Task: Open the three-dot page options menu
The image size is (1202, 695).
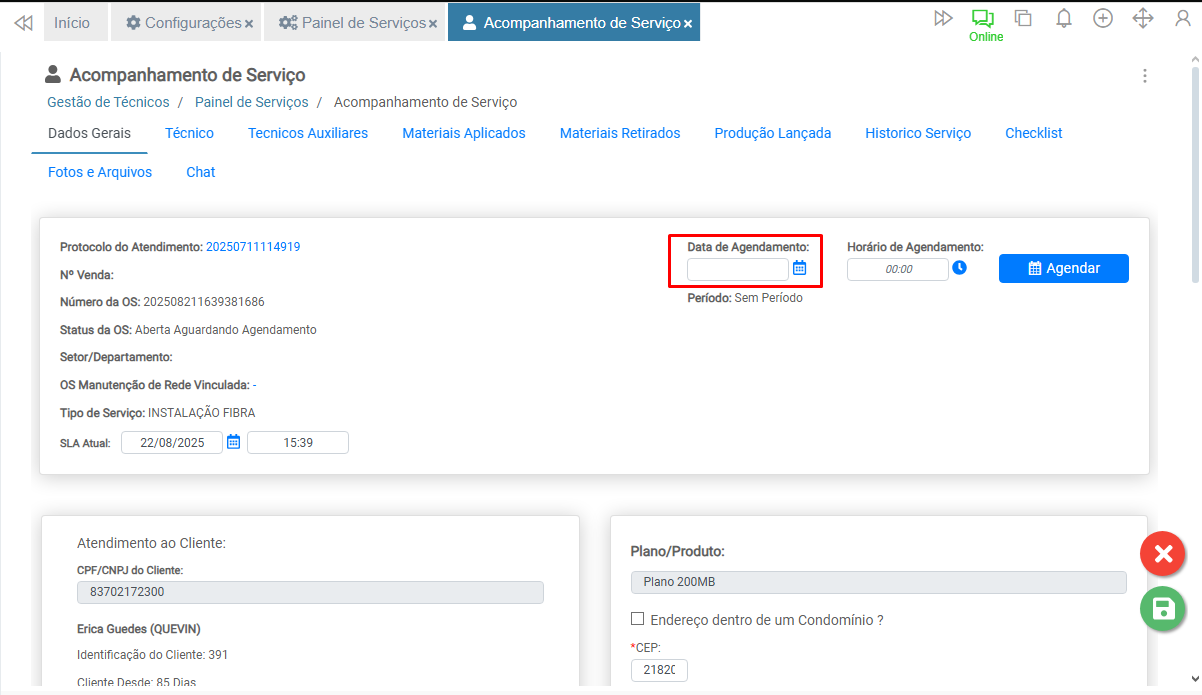Action: coord(1145,76)
